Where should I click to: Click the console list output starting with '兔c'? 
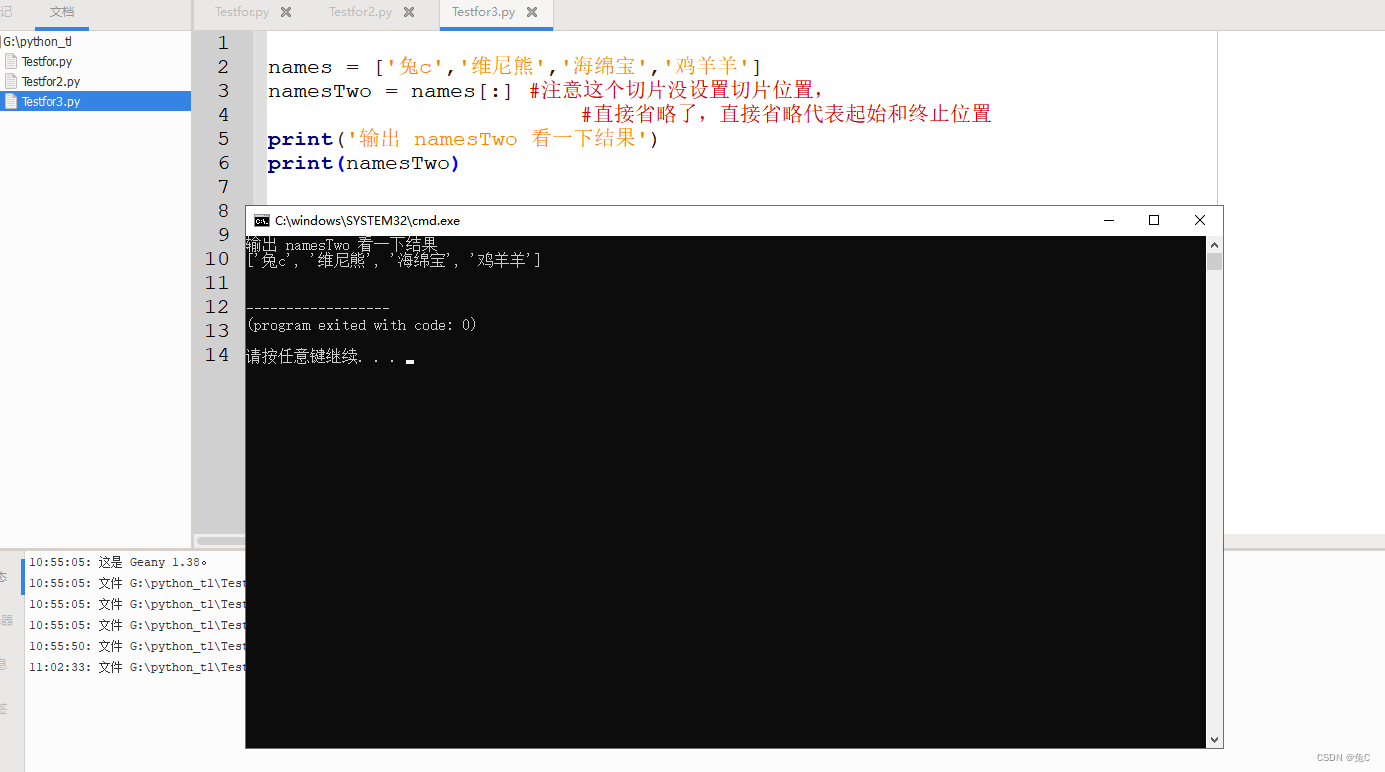point(394,260)
